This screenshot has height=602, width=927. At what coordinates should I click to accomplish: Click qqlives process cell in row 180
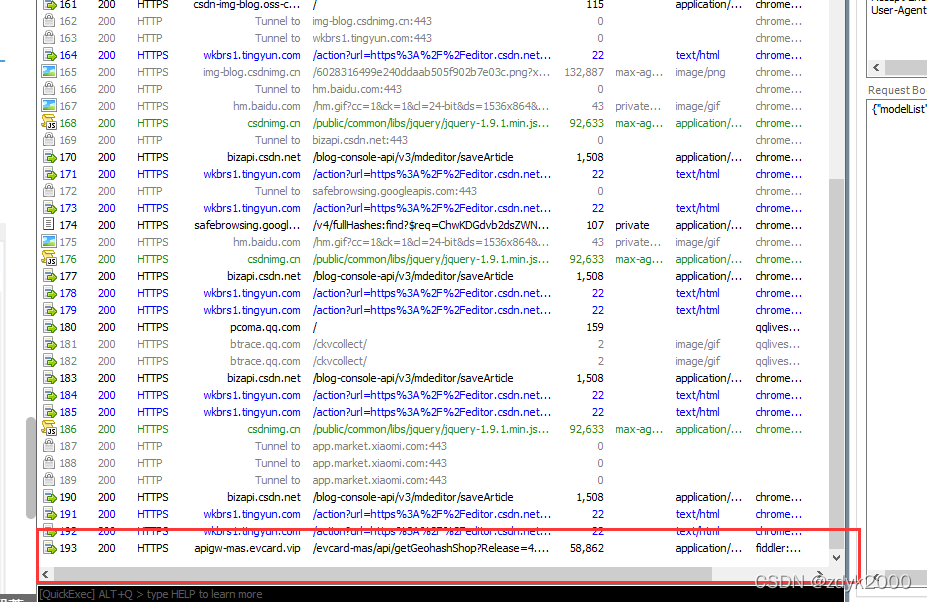point(778,327)
